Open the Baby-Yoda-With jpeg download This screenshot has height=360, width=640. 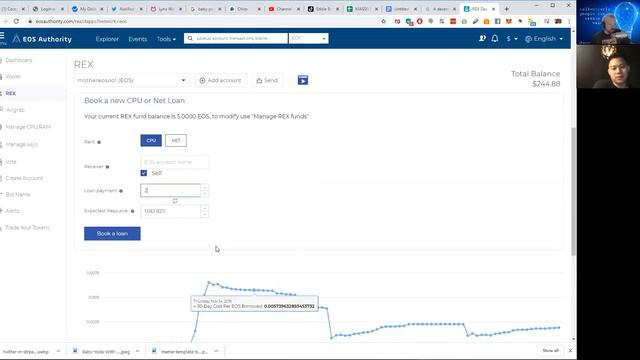point(102,351)
